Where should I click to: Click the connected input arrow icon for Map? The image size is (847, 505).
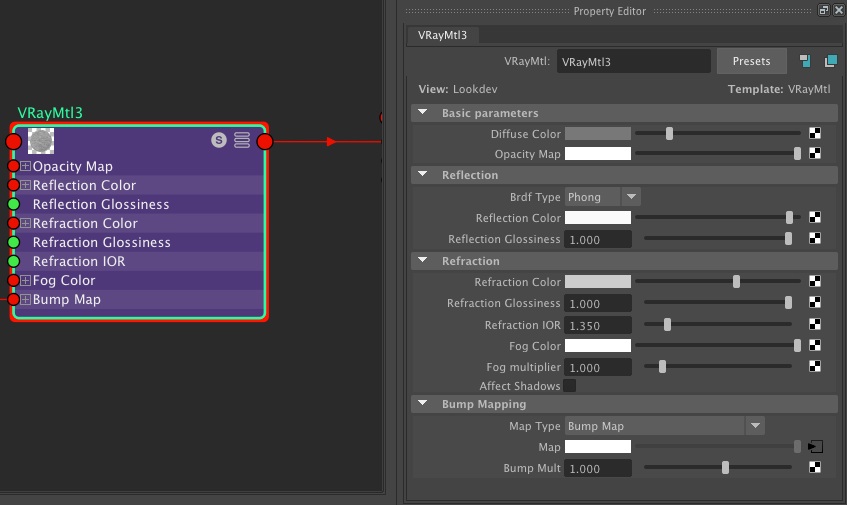(x=815, y=447)
